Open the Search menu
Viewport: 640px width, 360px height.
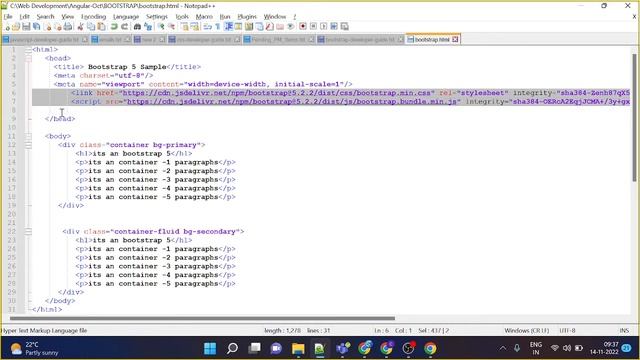(x=45, y=17)
